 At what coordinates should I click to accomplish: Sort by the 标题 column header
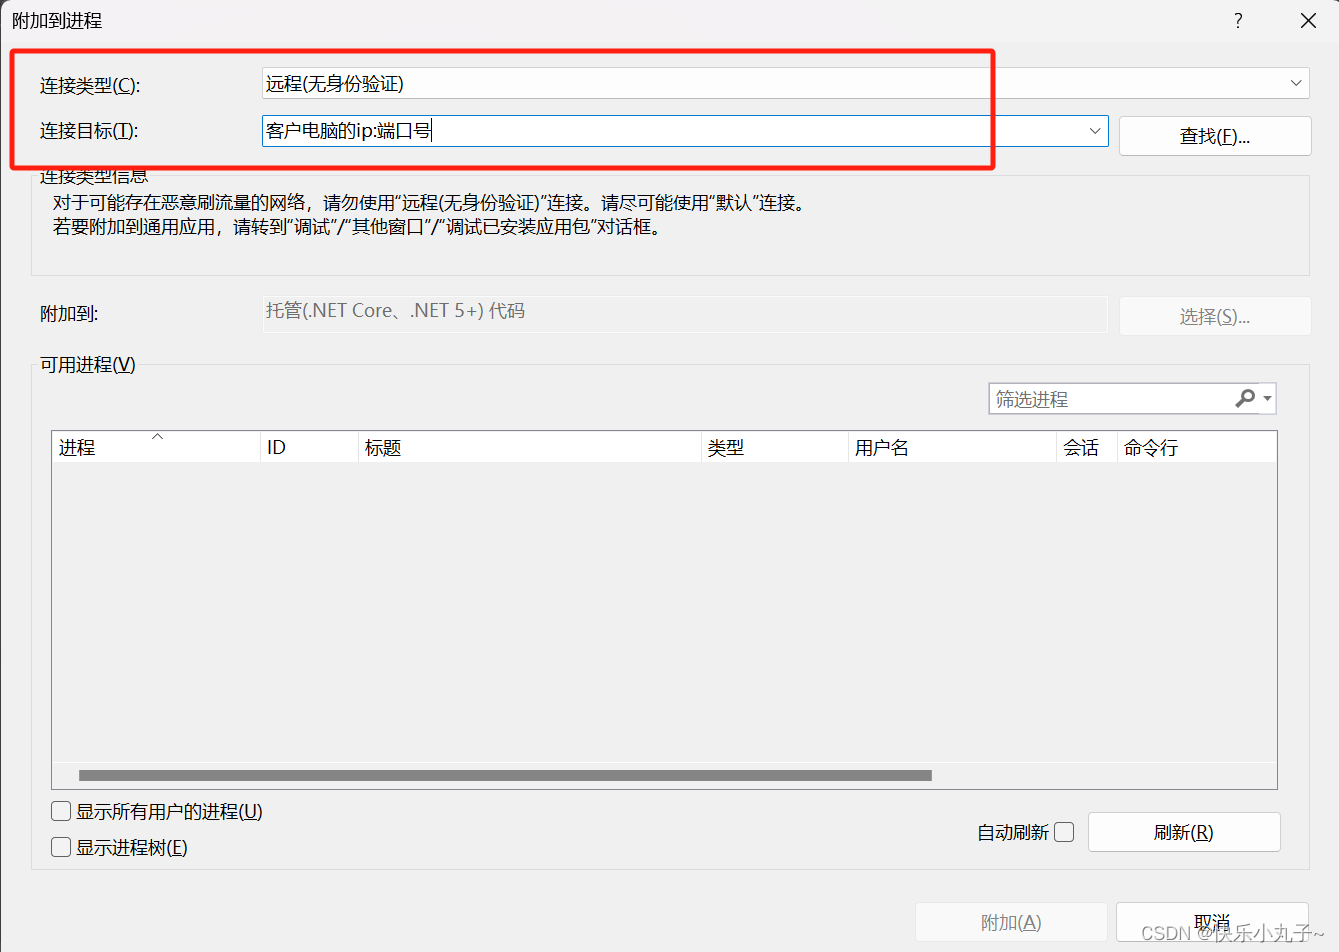tap(530, 447)
